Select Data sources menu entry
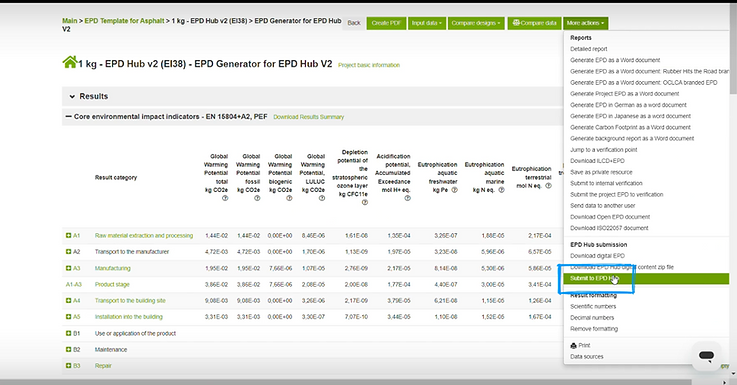Viewport: 737px width, 385px height. (587, 357)
